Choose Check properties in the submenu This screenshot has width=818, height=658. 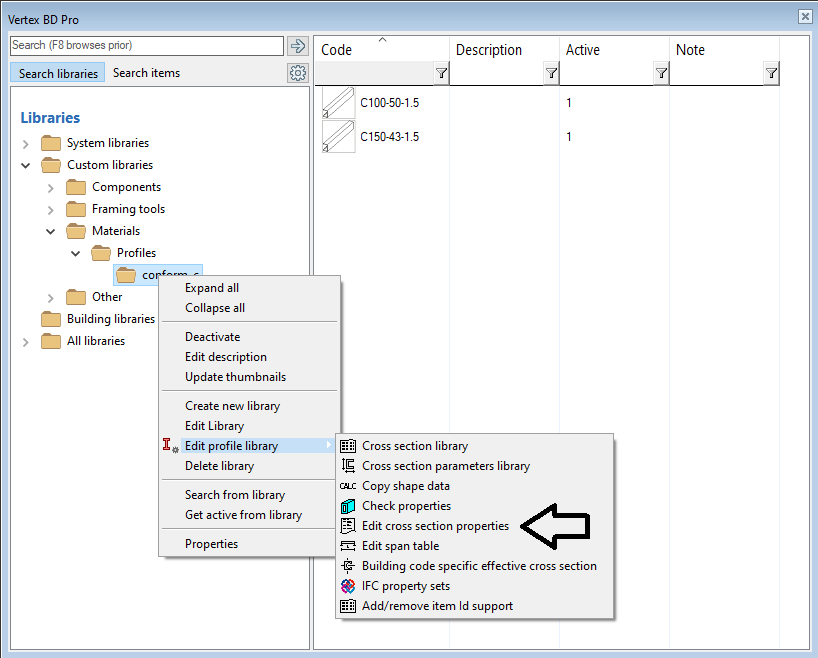pyautogui.click(x=406, y=506)
